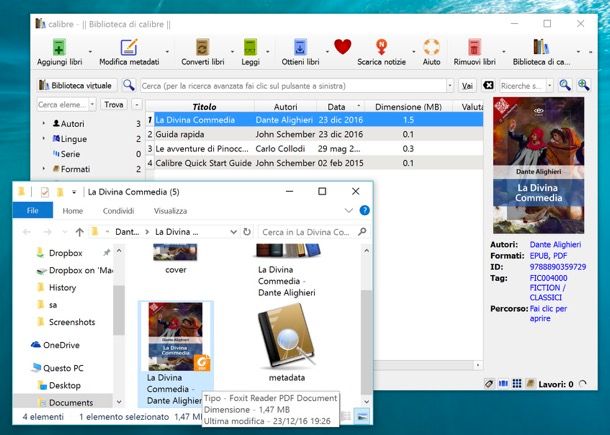The image size is (610, 435).
Task: Select Calibre Quick Start Guide row
Action: pos(314,163)
